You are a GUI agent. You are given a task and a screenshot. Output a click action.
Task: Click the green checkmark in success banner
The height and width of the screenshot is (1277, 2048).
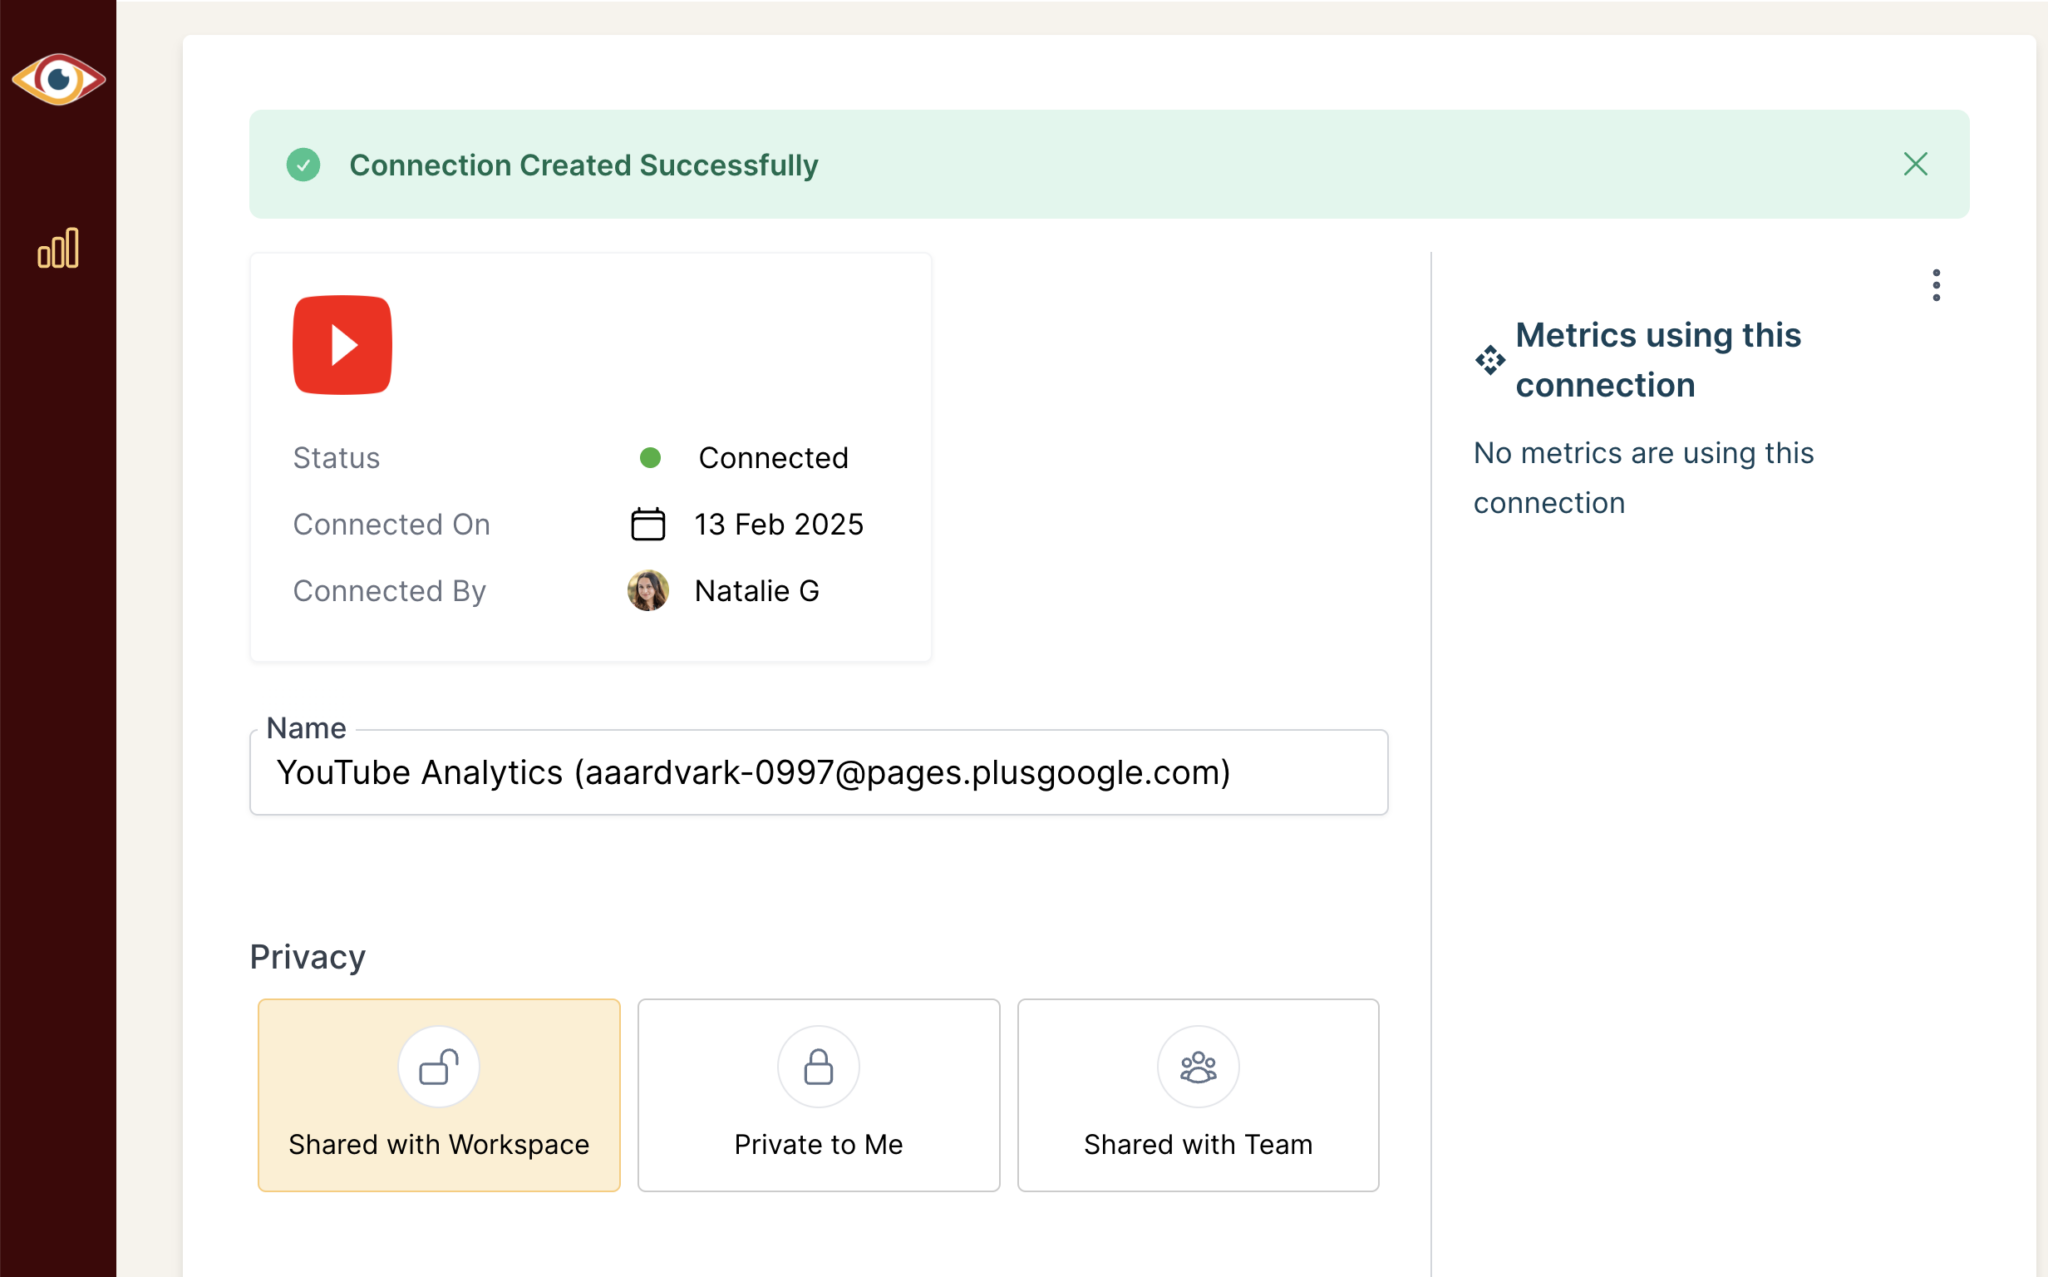coord(303,164)
